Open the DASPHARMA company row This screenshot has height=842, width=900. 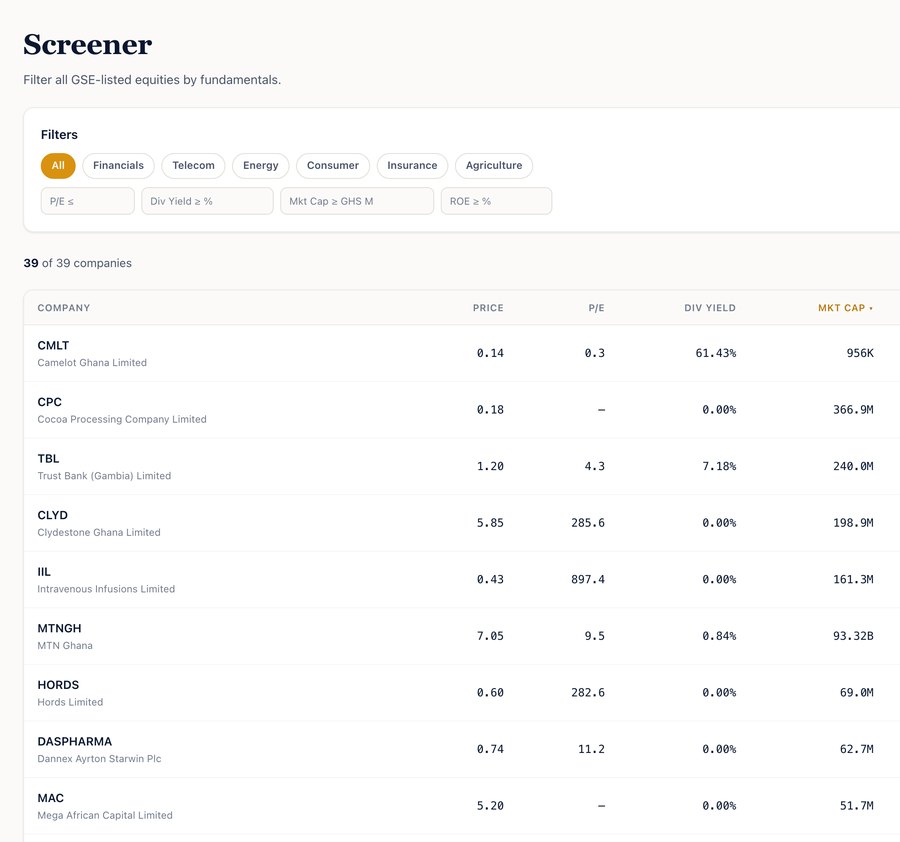click(461, 749)
